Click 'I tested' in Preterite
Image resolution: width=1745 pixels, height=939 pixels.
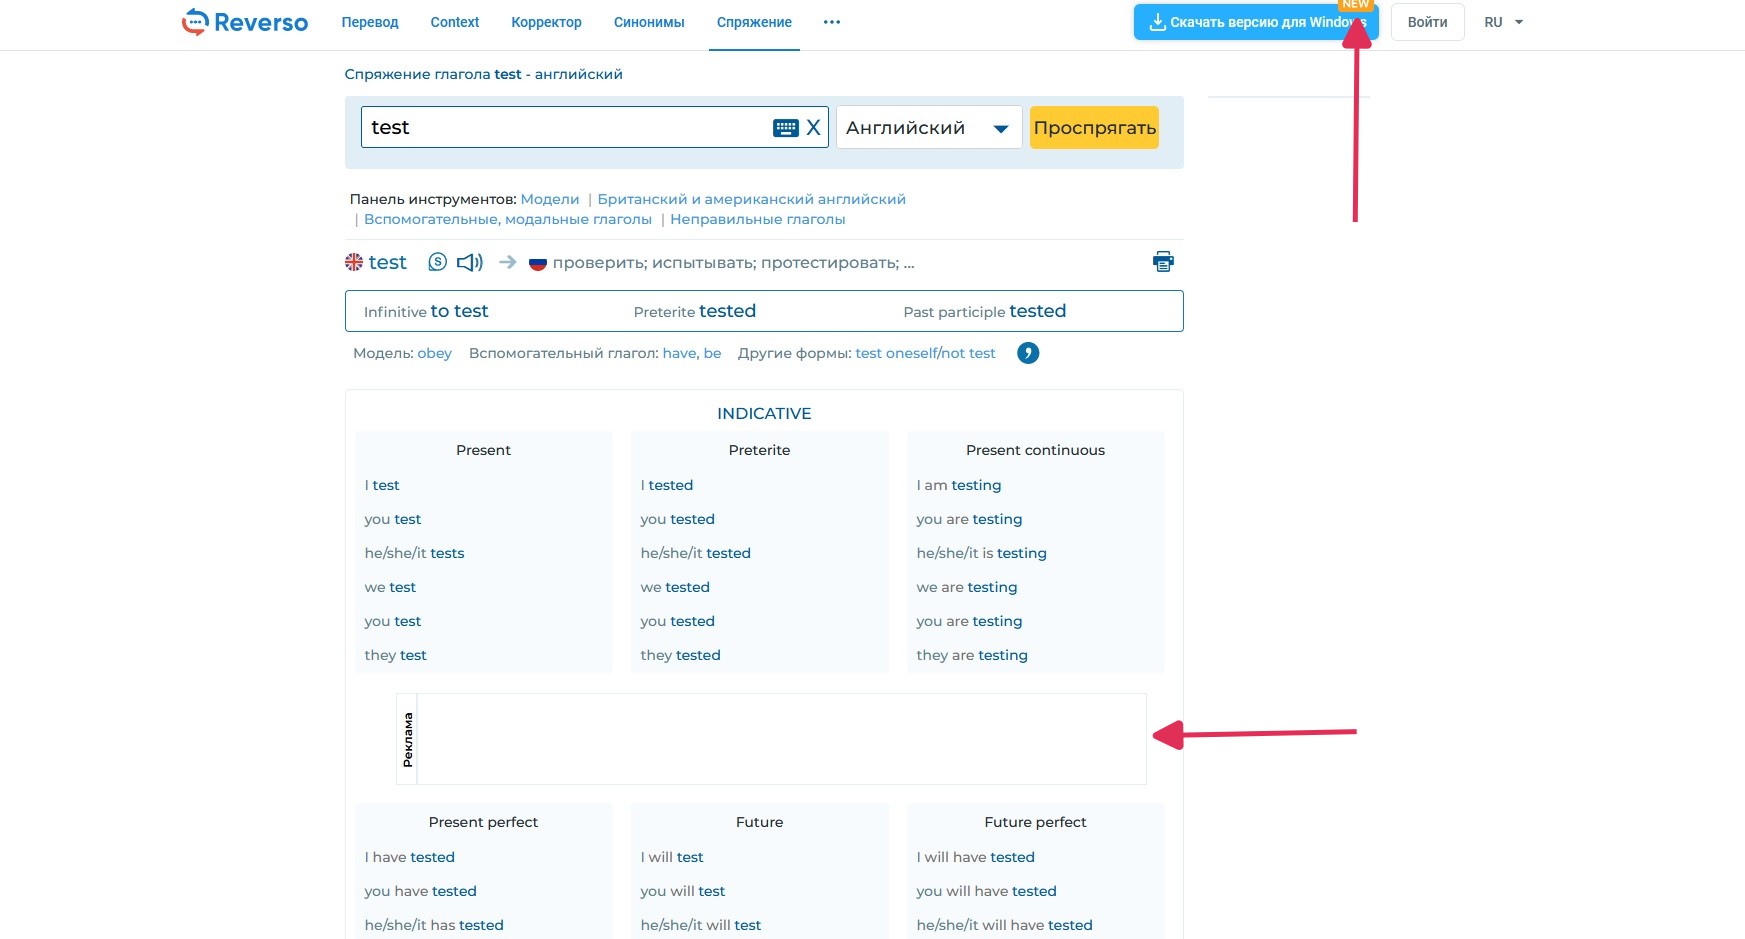(667, 485)
